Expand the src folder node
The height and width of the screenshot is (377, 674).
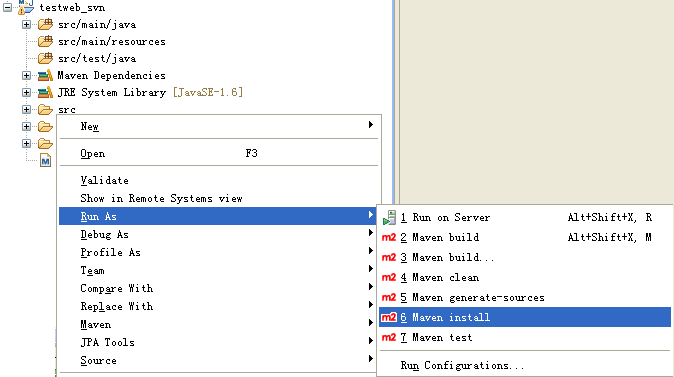(26, 110)
